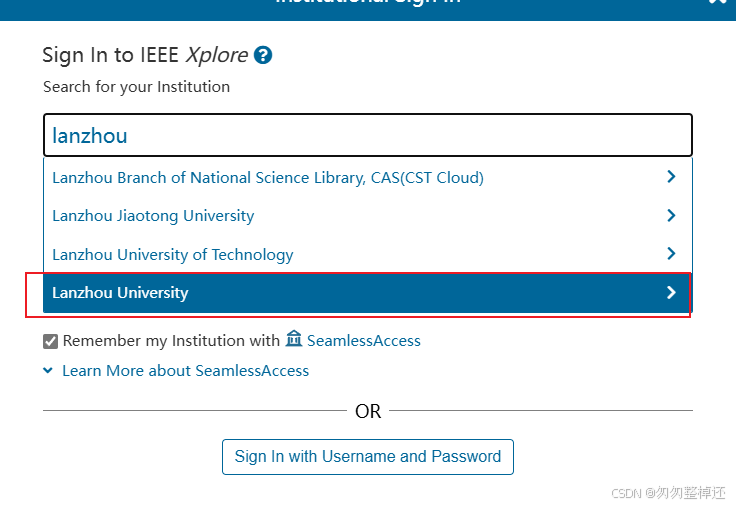Open the SeamlessAccess link
736x506 pixels.
(x=363, y=341)
